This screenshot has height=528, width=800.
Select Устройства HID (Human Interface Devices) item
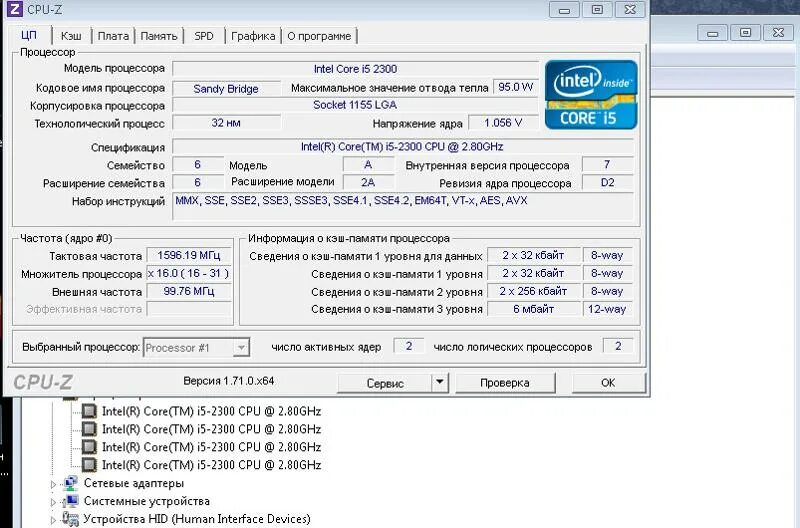tap(197, 519)
